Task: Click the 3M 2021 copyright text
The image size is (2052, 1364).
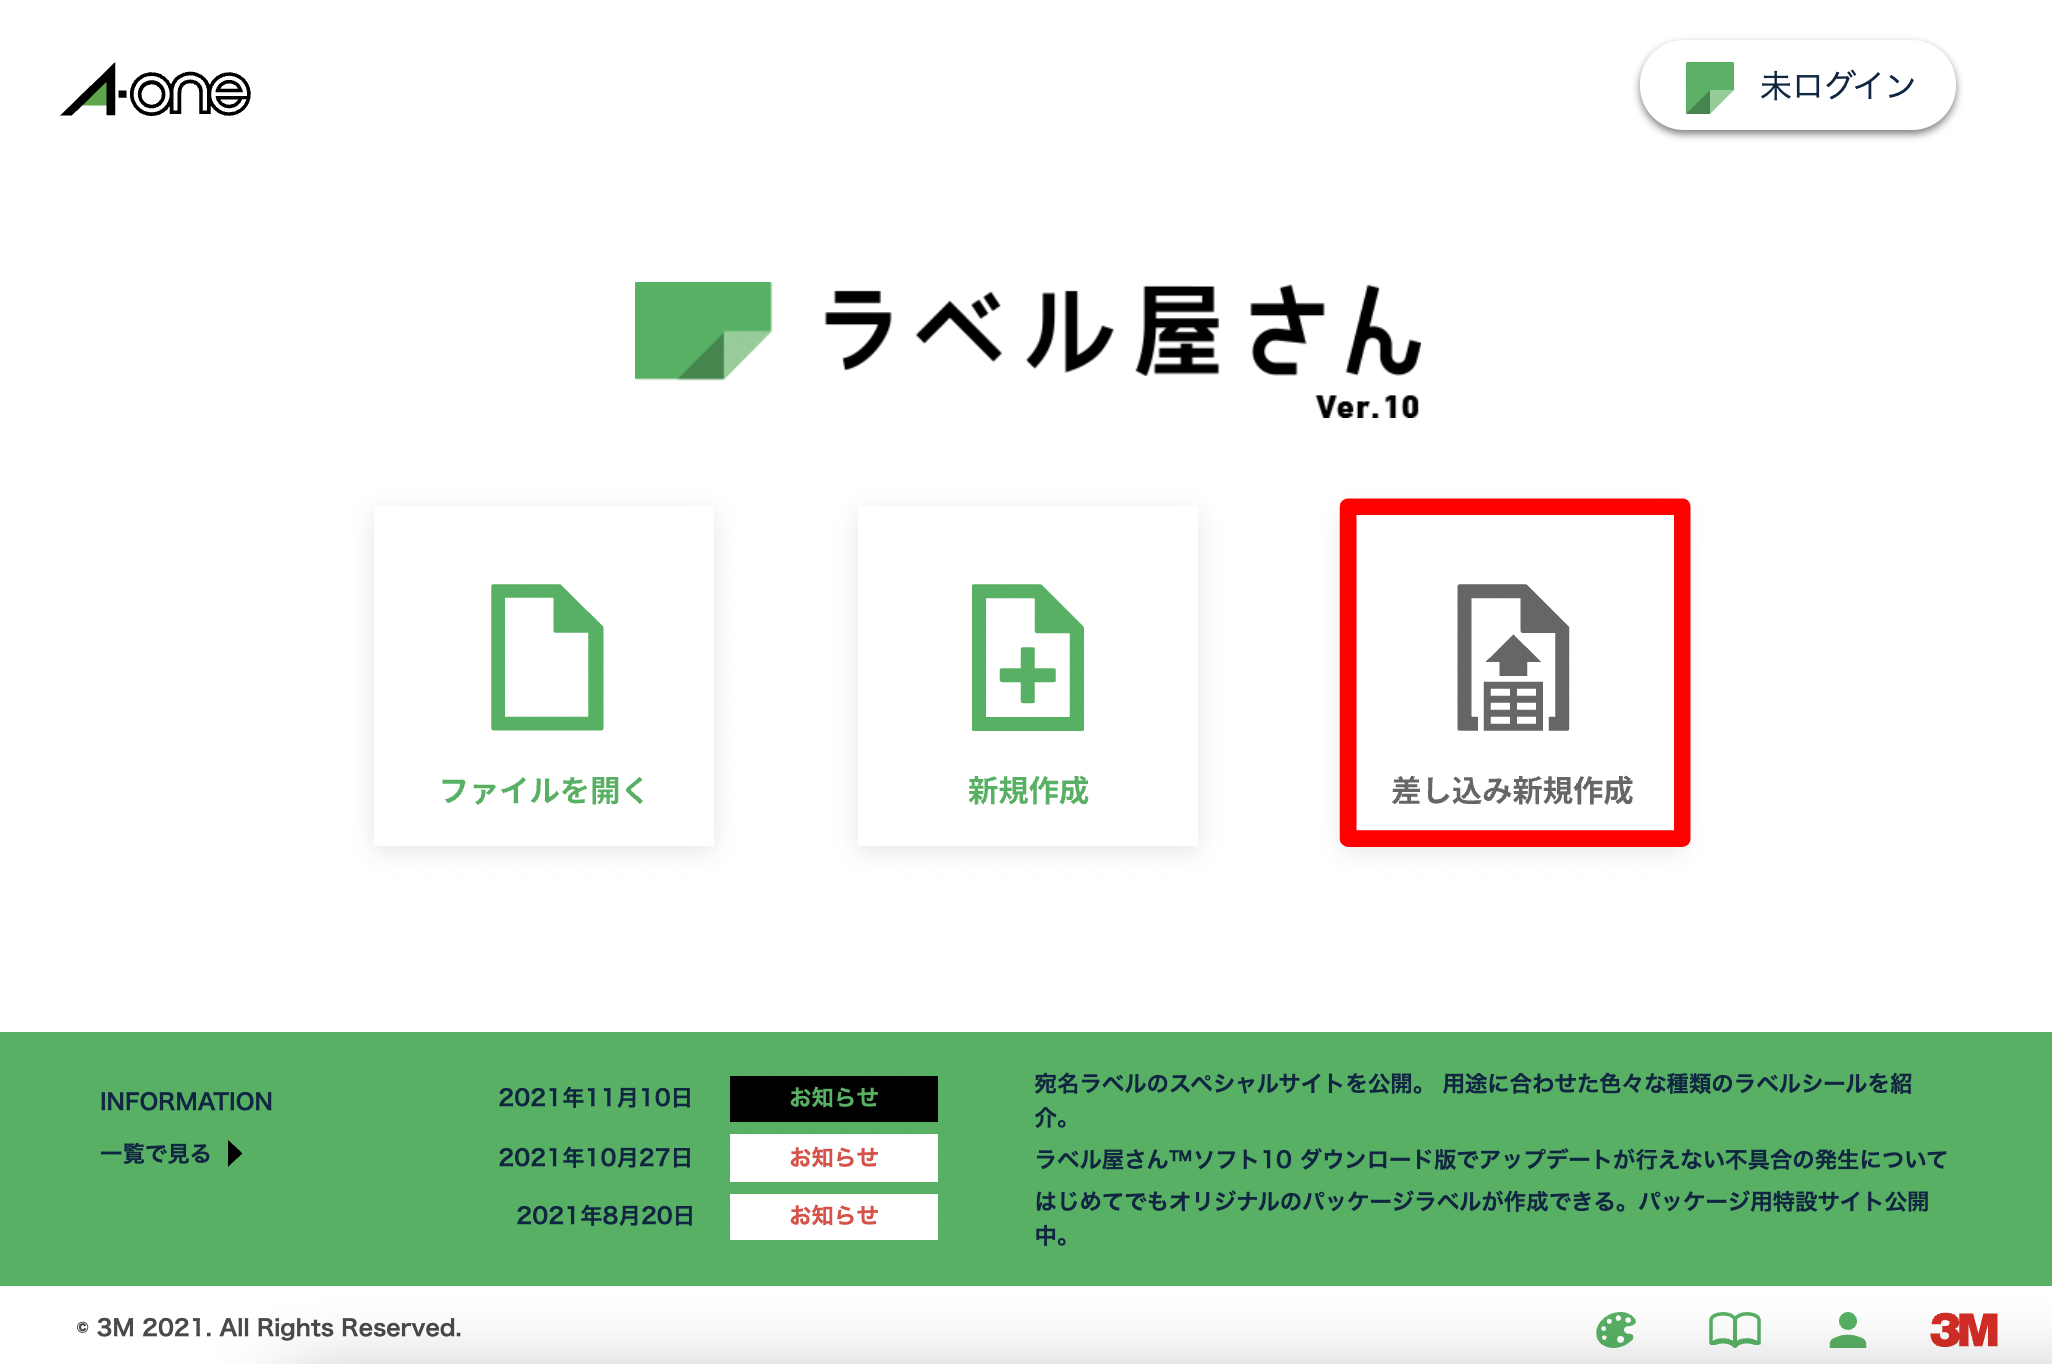Action: point(269,1328)
